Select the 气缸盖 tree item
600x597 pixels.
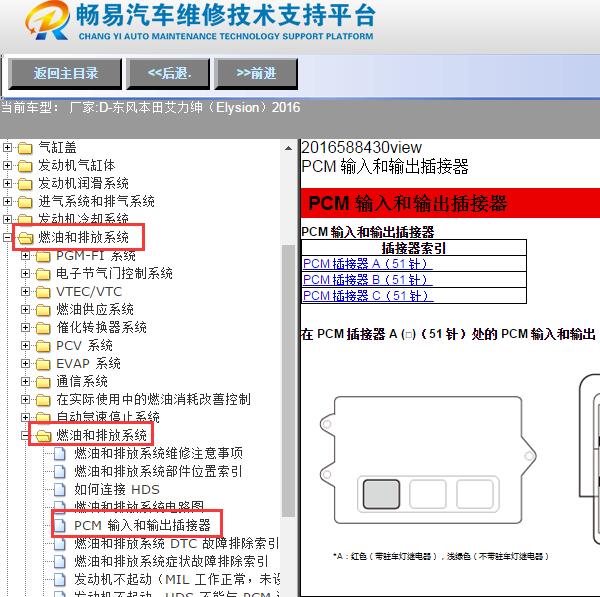[57, 147]
